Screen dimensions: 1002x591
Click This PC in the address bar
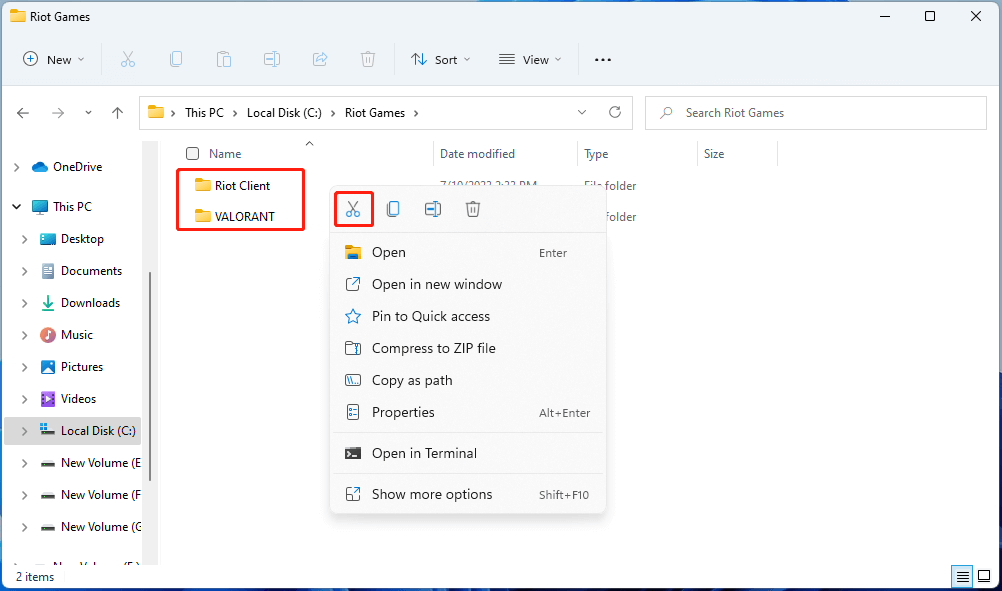[x=204, y=112]
